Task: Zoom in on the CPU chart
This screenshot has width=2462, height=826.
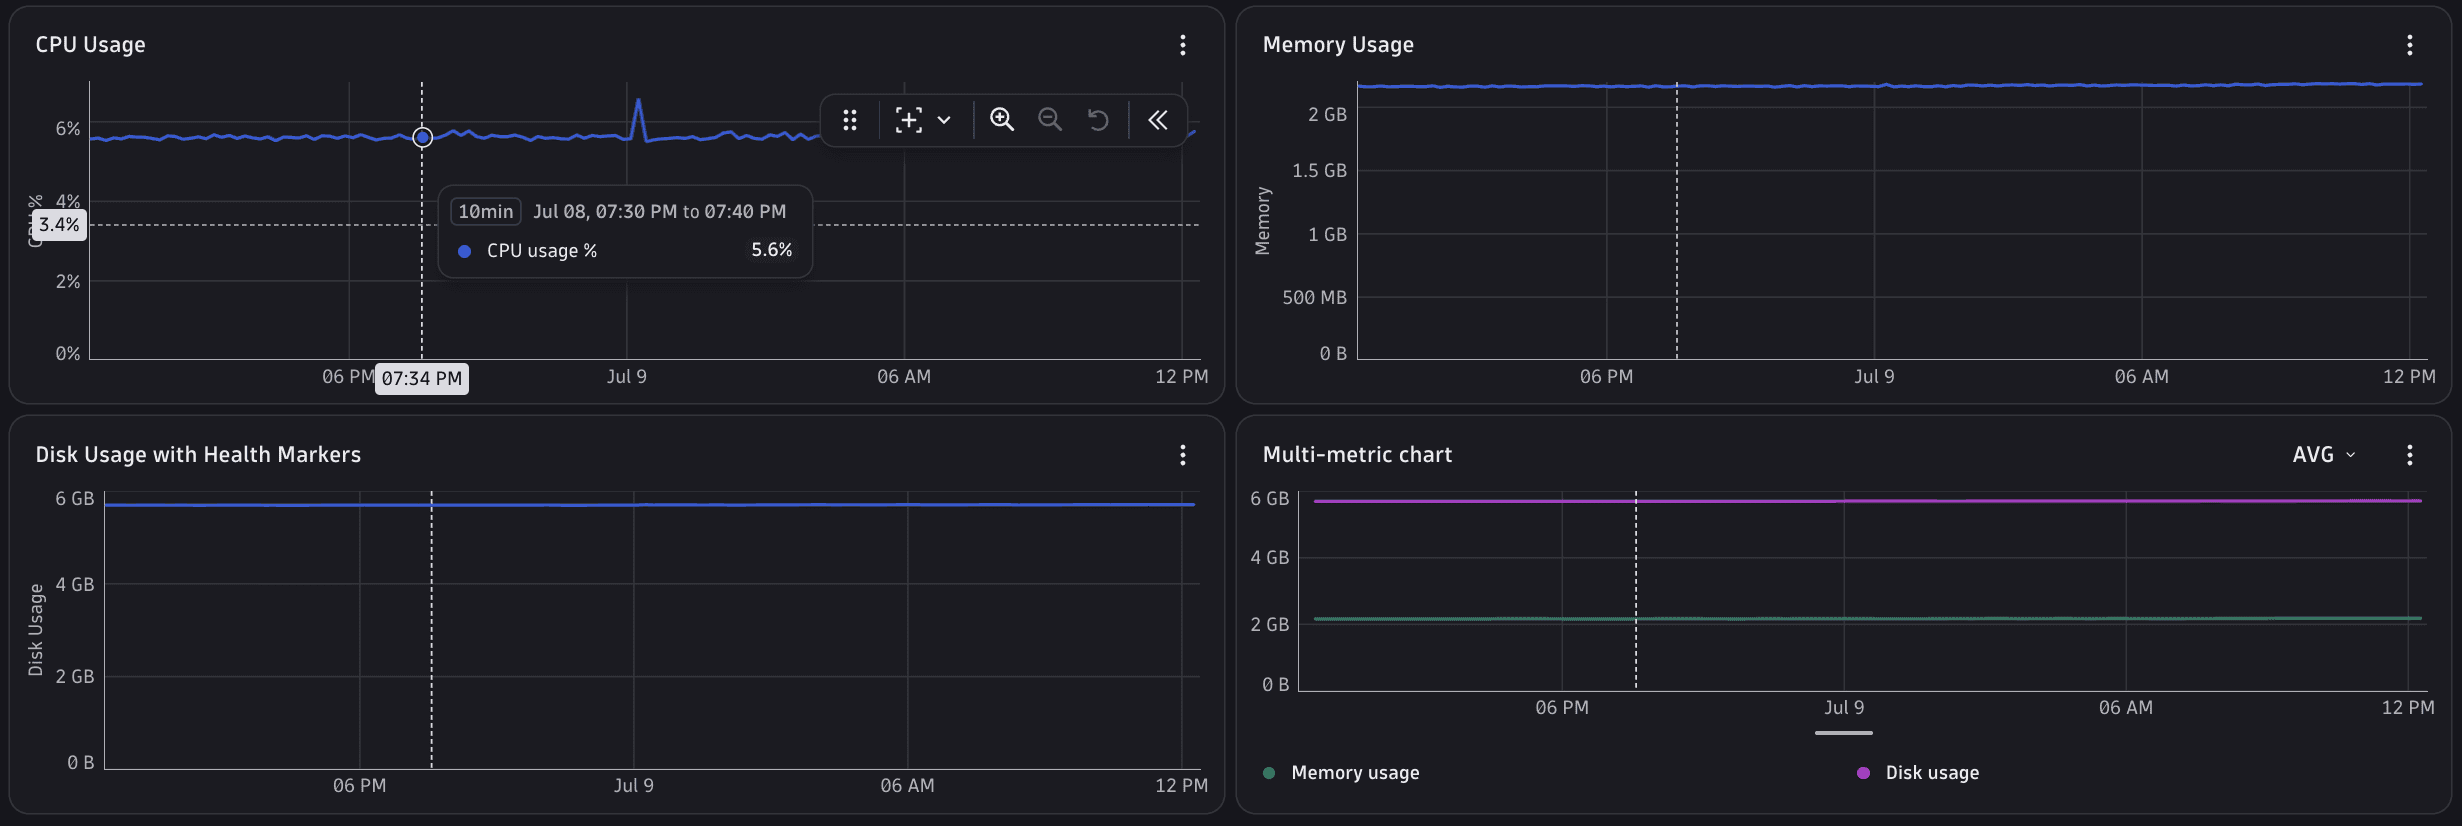Action: pyautogui.click(x=1001, y=120)
